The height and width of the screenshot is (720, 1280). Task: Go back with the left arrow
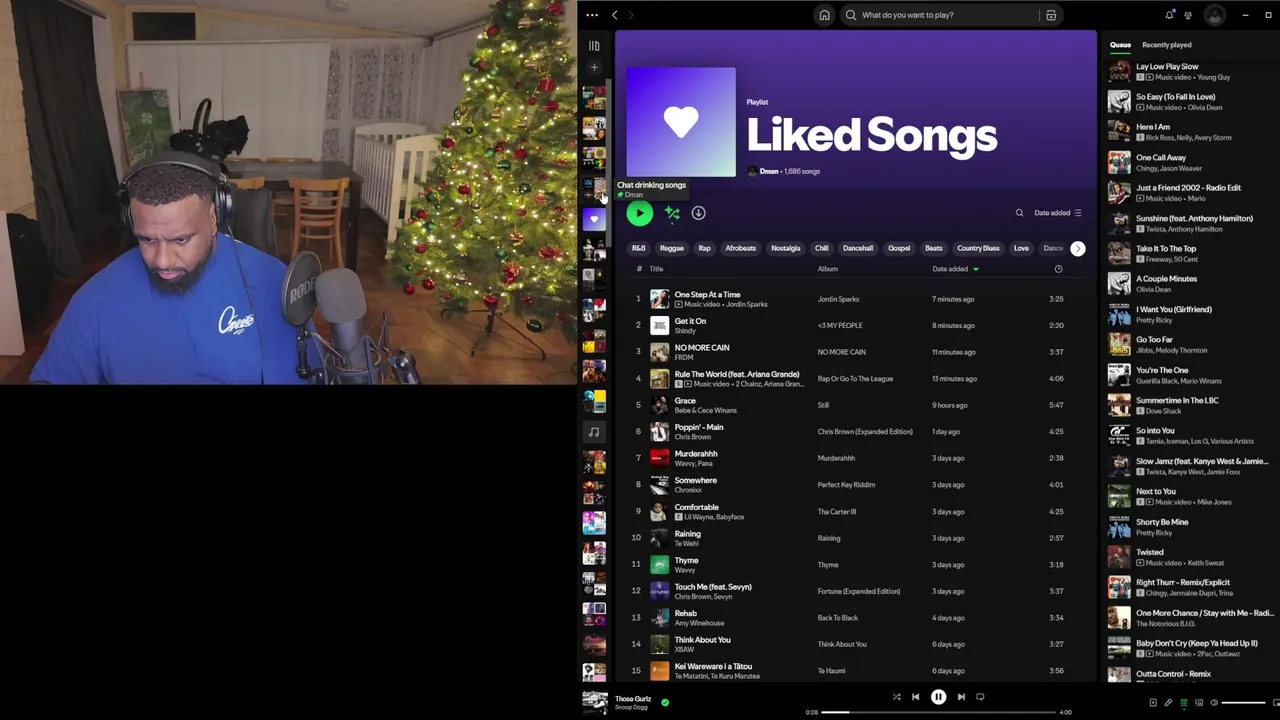pos(615,15)
